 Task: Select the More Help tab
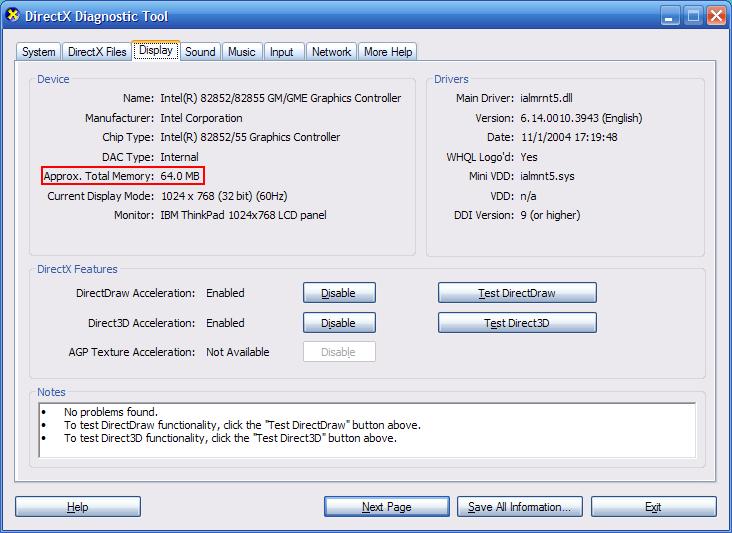388,52
